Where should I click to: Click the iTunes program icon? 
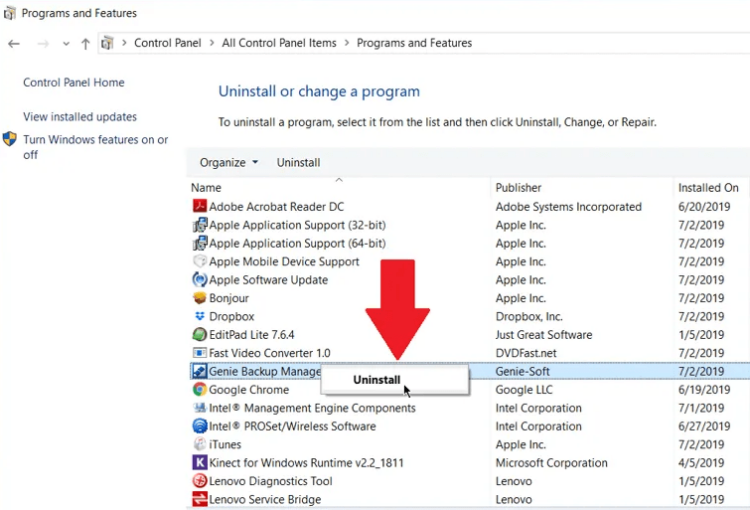tap(199, 444)
